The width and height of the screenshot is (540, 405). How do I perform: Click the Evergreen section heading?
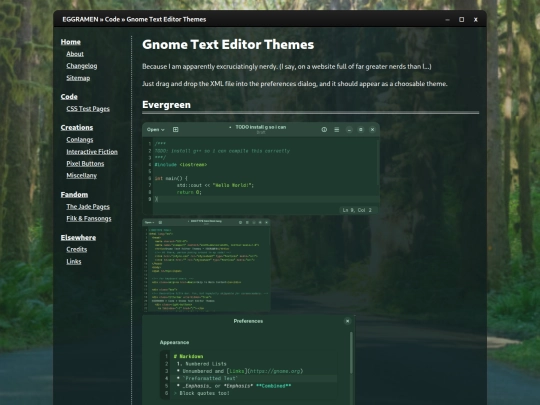point(166,105)
